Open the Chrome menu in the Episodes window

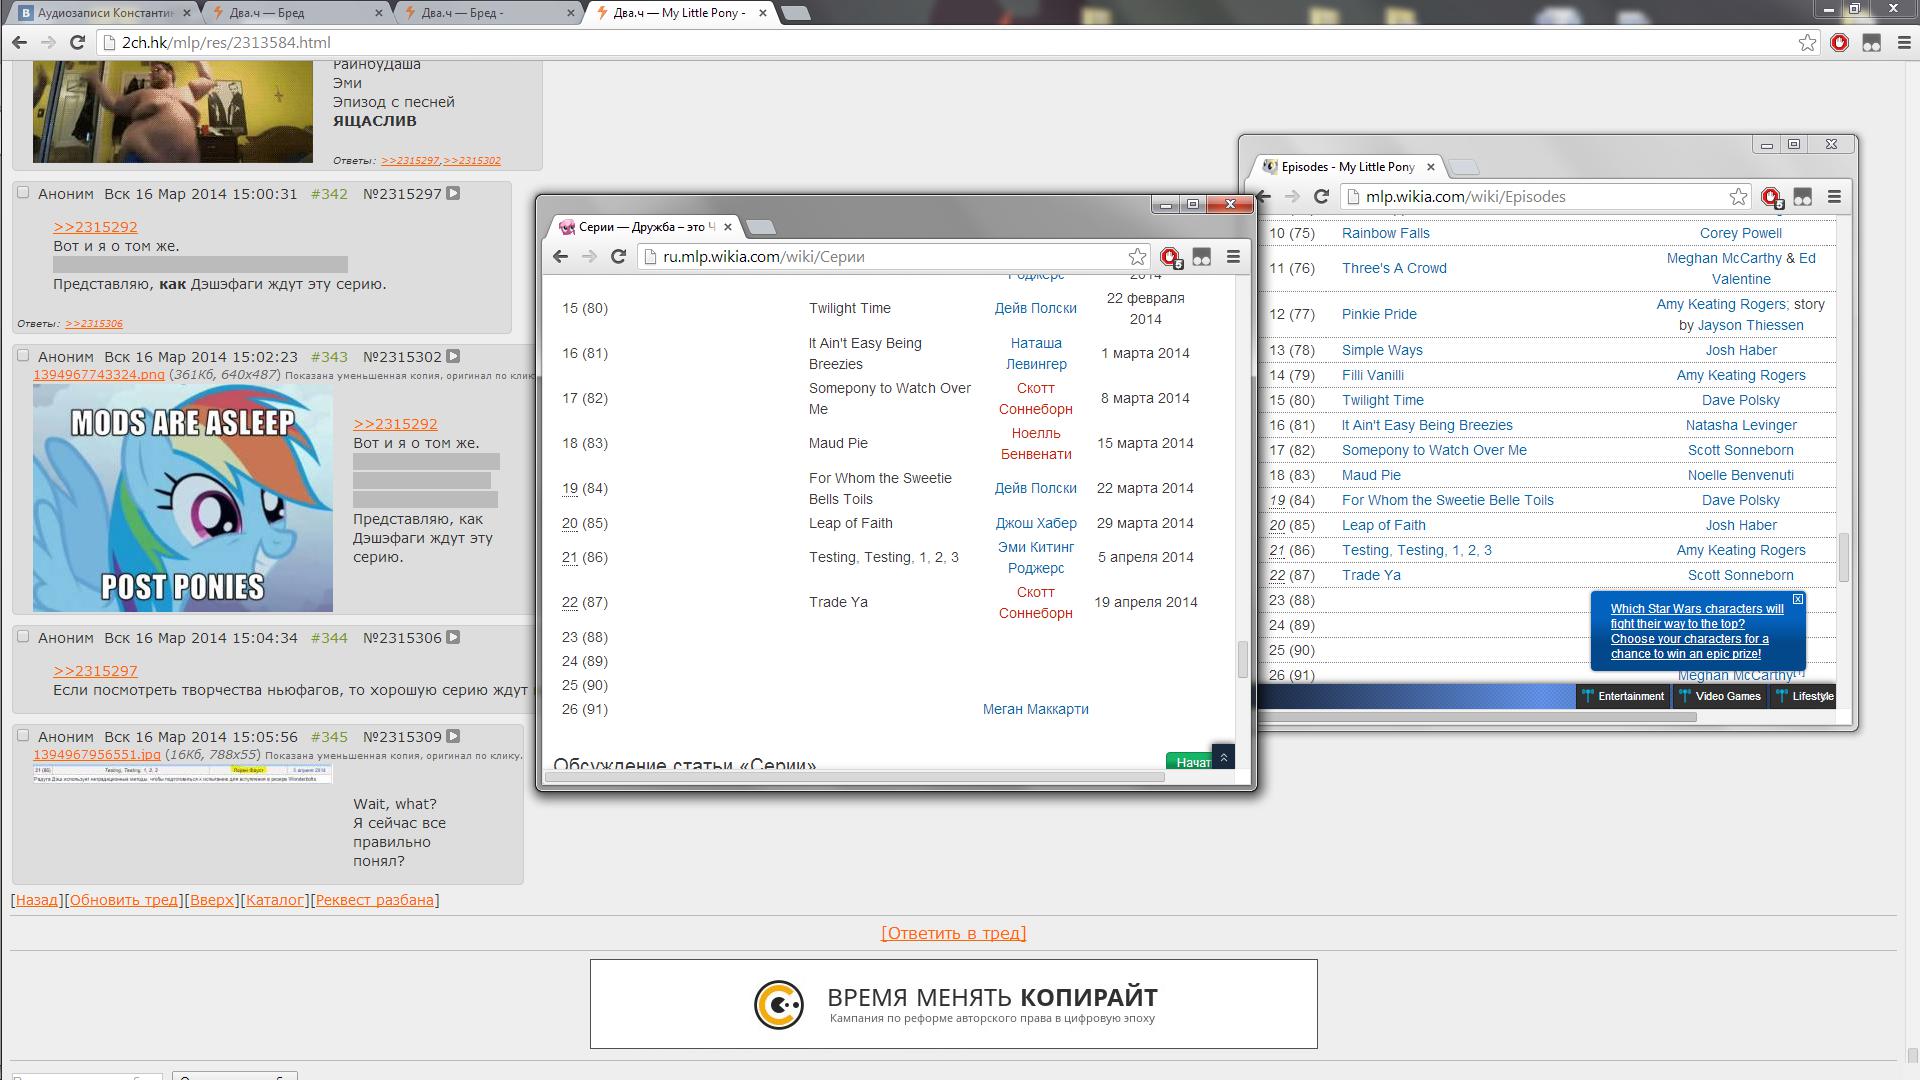click(1834, 197)
